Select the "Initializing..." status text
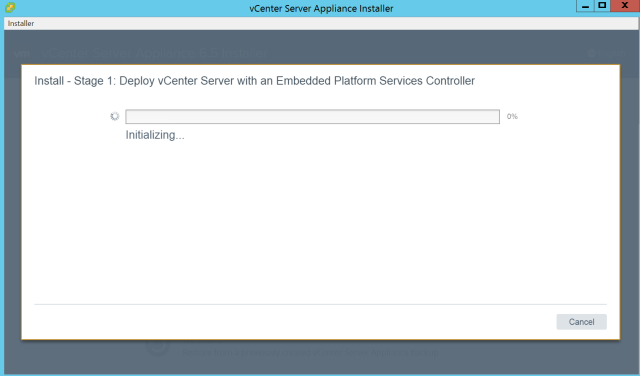 [155, 135]
